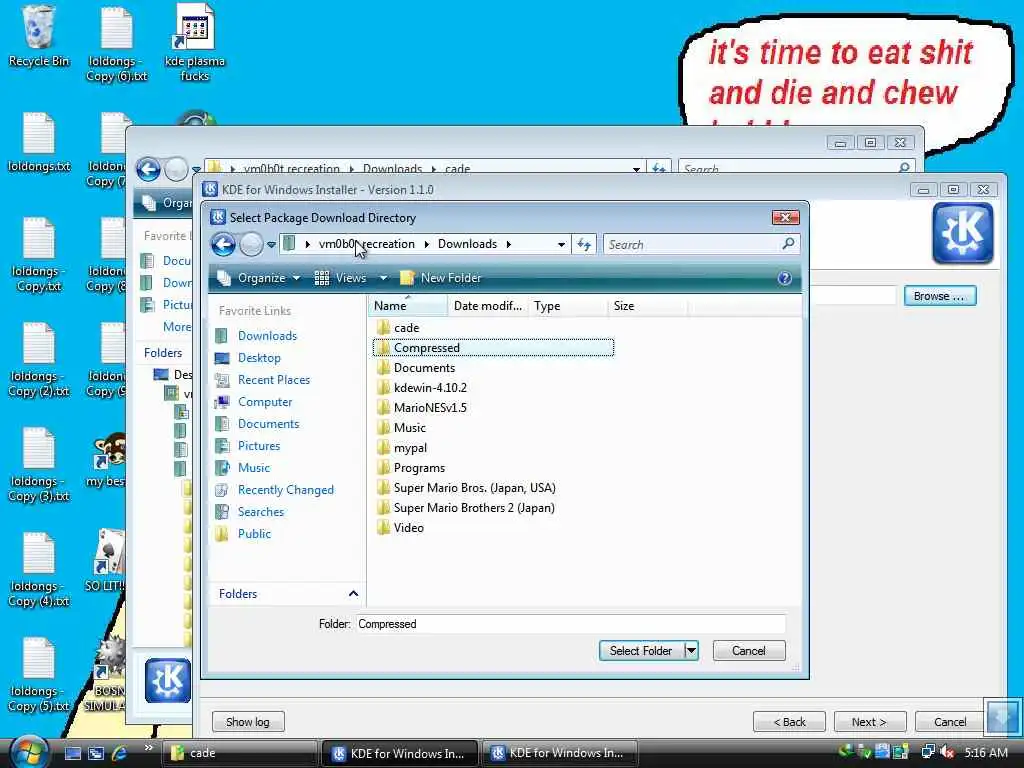The image size is (1024, 768).
Task: Click Show log in KDE Installer
Action: click(248, 722)
